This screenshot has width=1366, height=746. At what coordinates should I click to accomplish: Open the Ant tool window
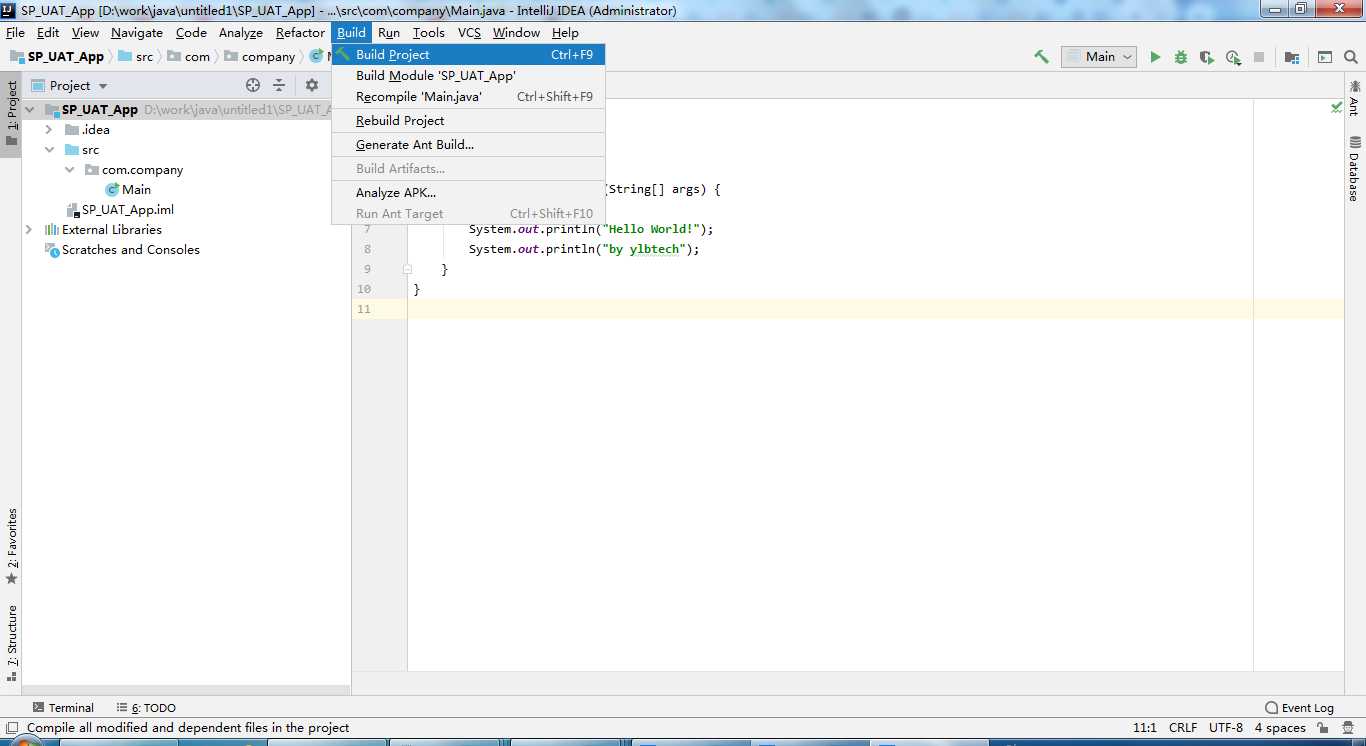1355,98
